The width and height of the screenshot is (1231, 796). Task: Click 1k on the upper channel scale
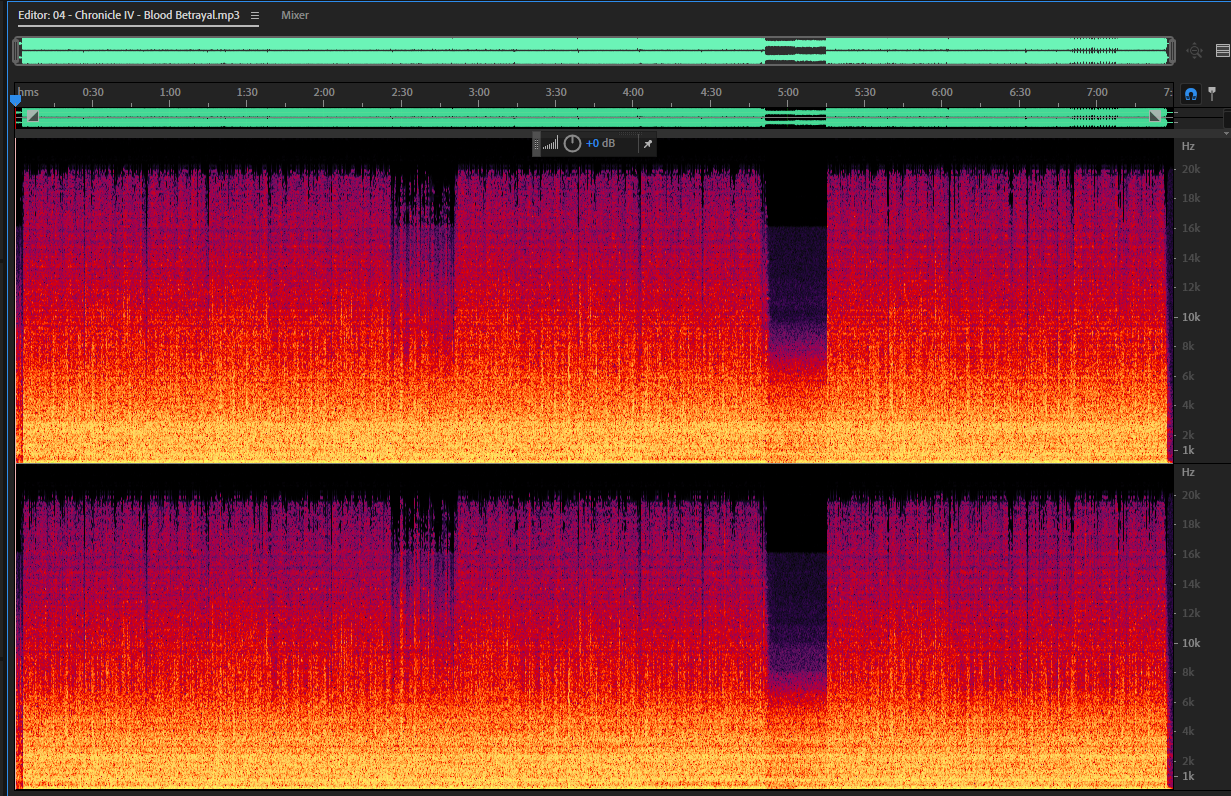(1188, 451)
